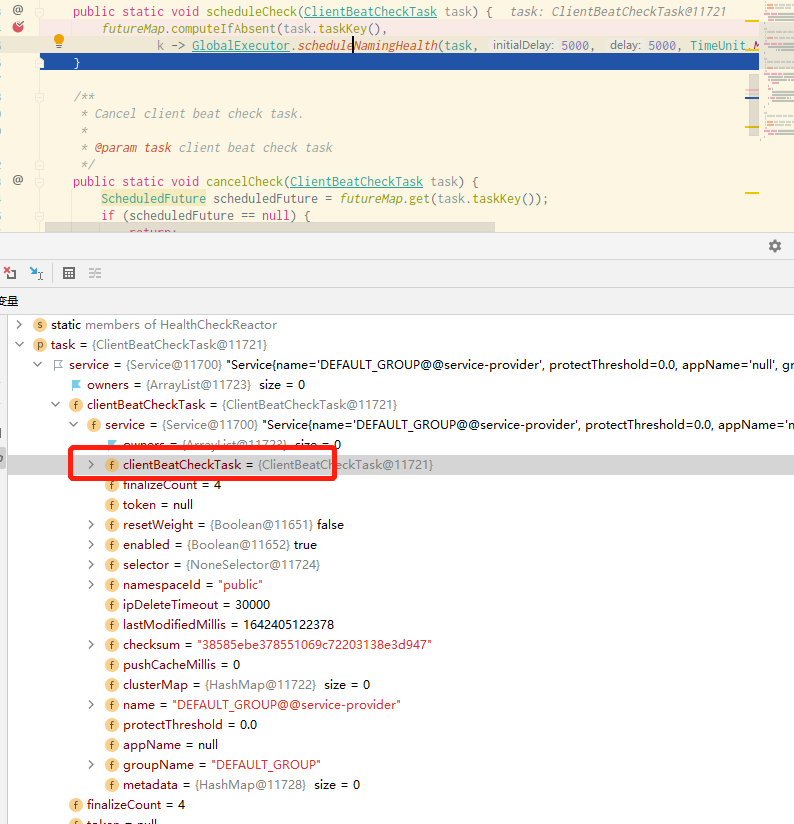The image size is (794, 824).
Task: Click the fold marker beside the Javadoc comment
Action: tap(39, 97)
